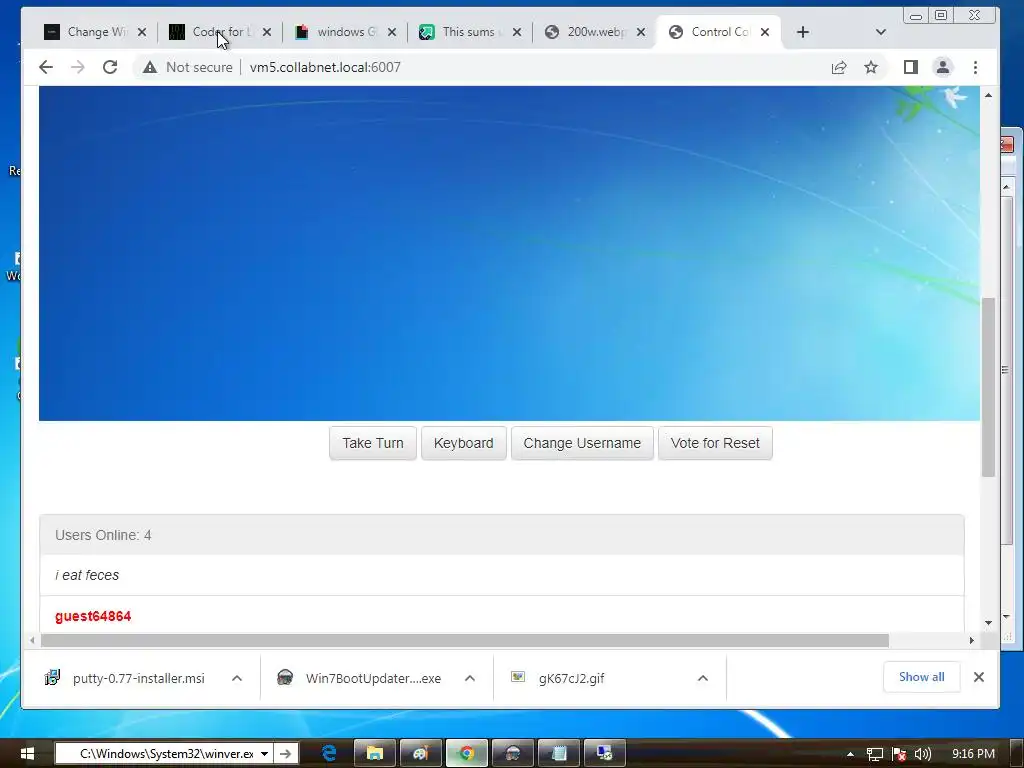Open a new tab with the plus button
The width and height of the screenshot is (1024, 768).
(x=803, y=32)
